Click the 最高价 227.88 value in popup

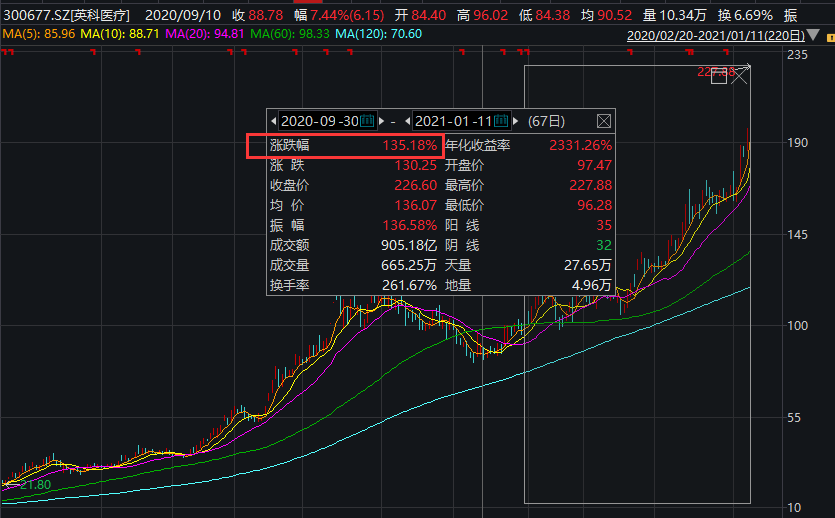pos(591,185)
